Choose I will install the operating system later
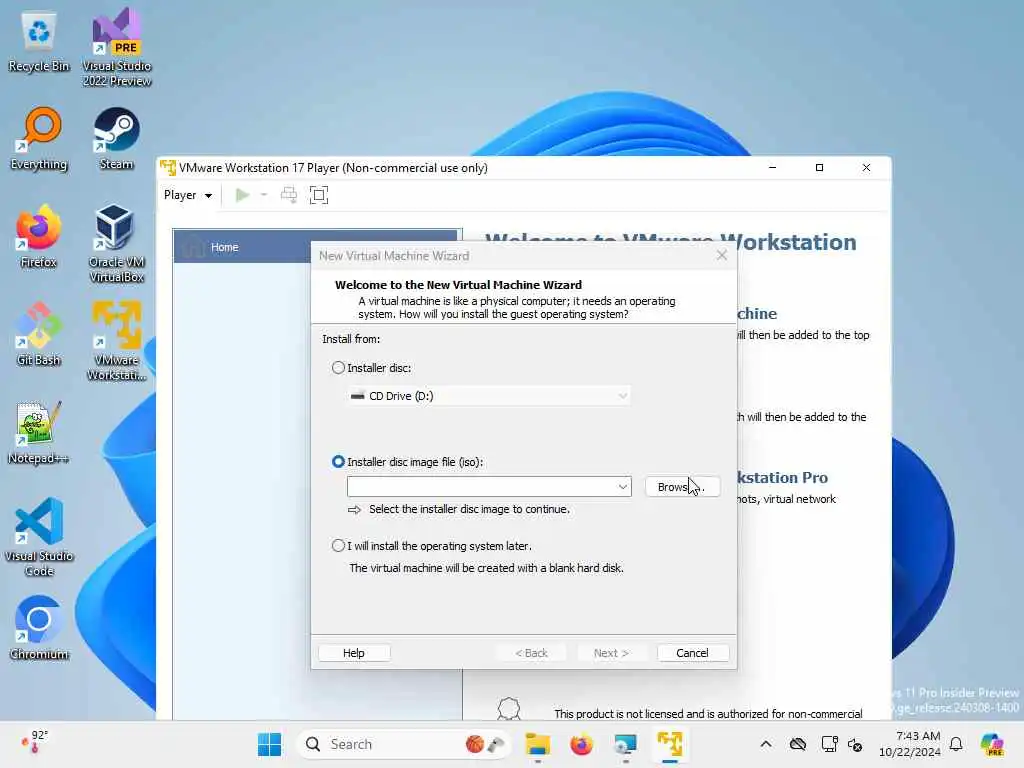1024x768 pixels. (338, 545)
